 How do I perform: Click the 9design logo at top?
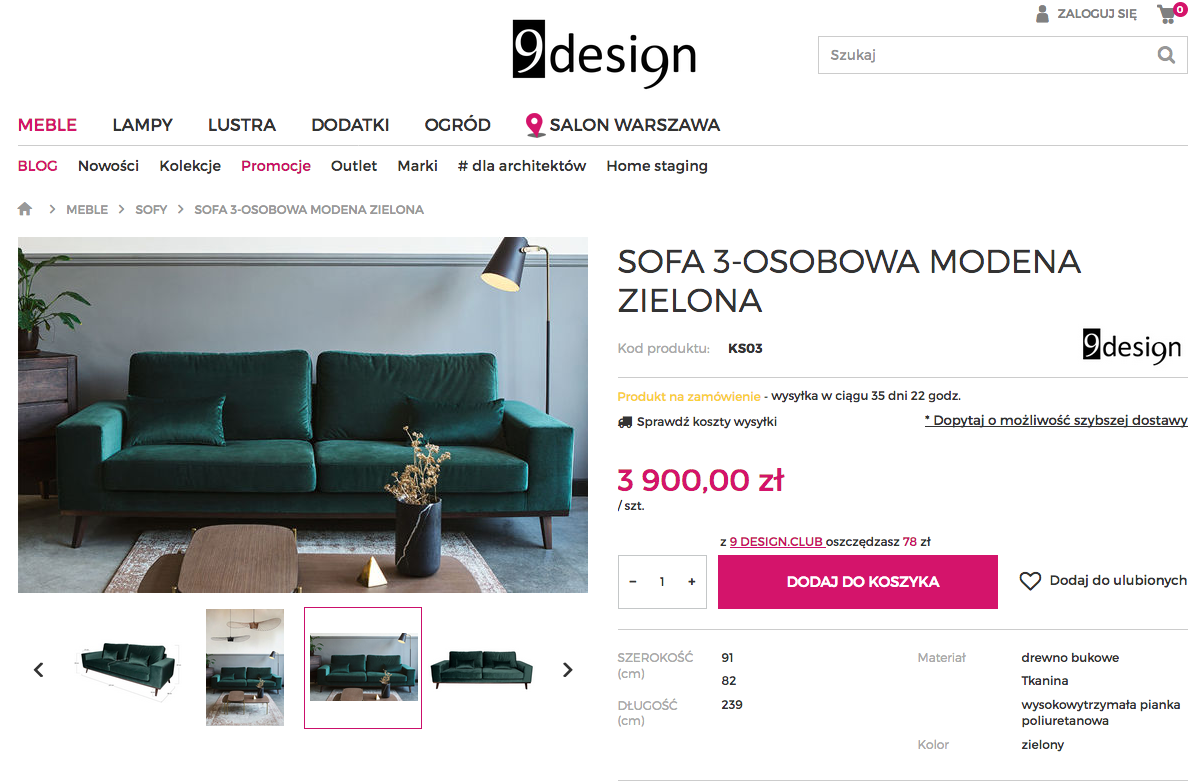click(604, 54)
